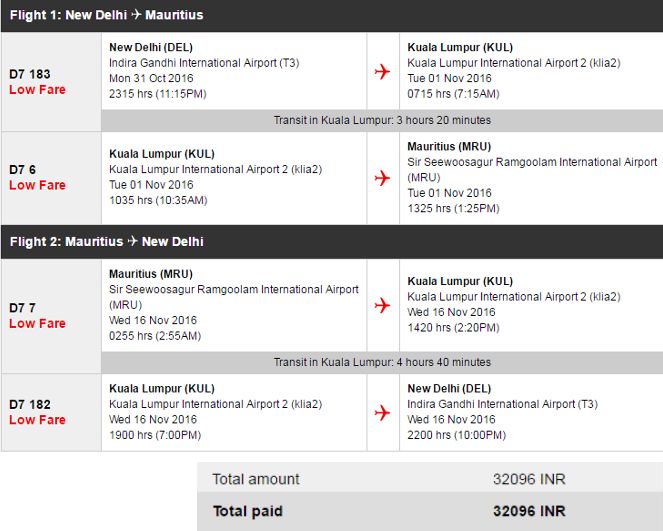Screen dimensions: 663x531
Task: Click red plane icon for flight D7 6
Action: [382, 178]
